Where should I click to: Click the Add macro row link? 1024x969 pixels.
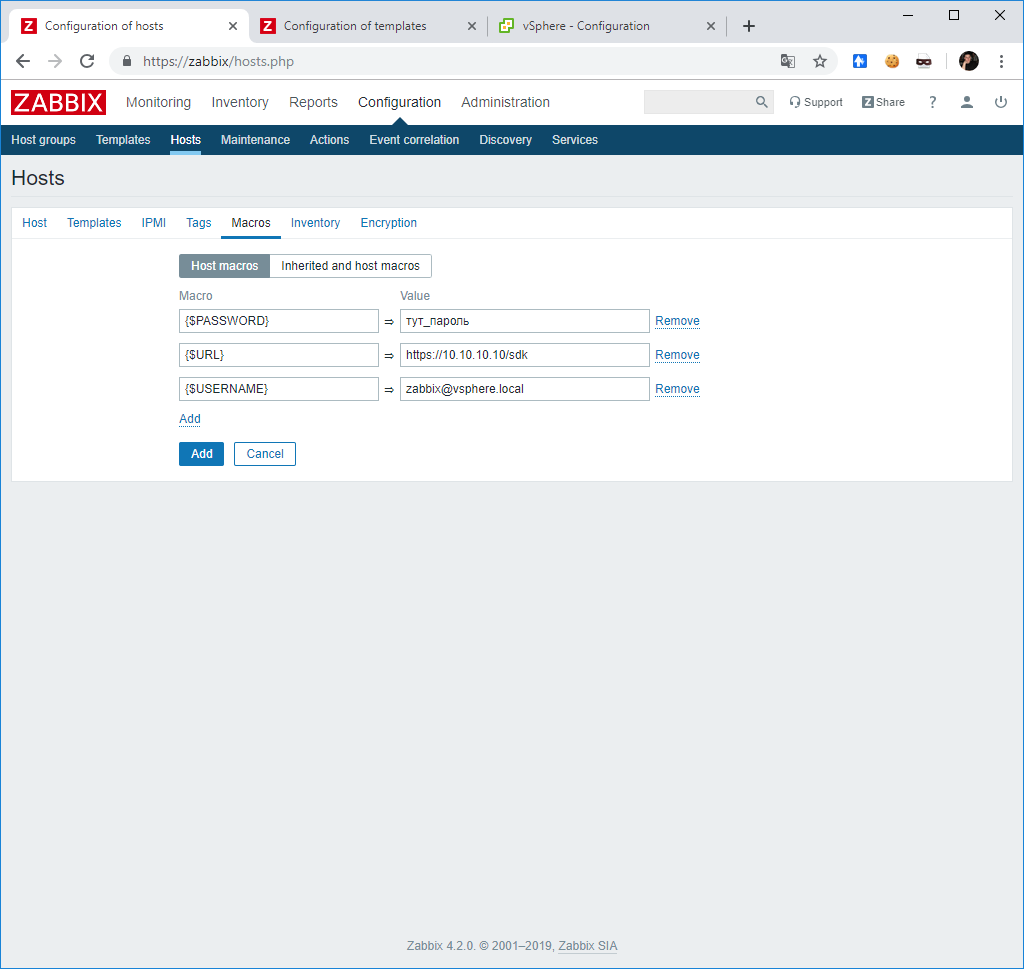point(190,419)
